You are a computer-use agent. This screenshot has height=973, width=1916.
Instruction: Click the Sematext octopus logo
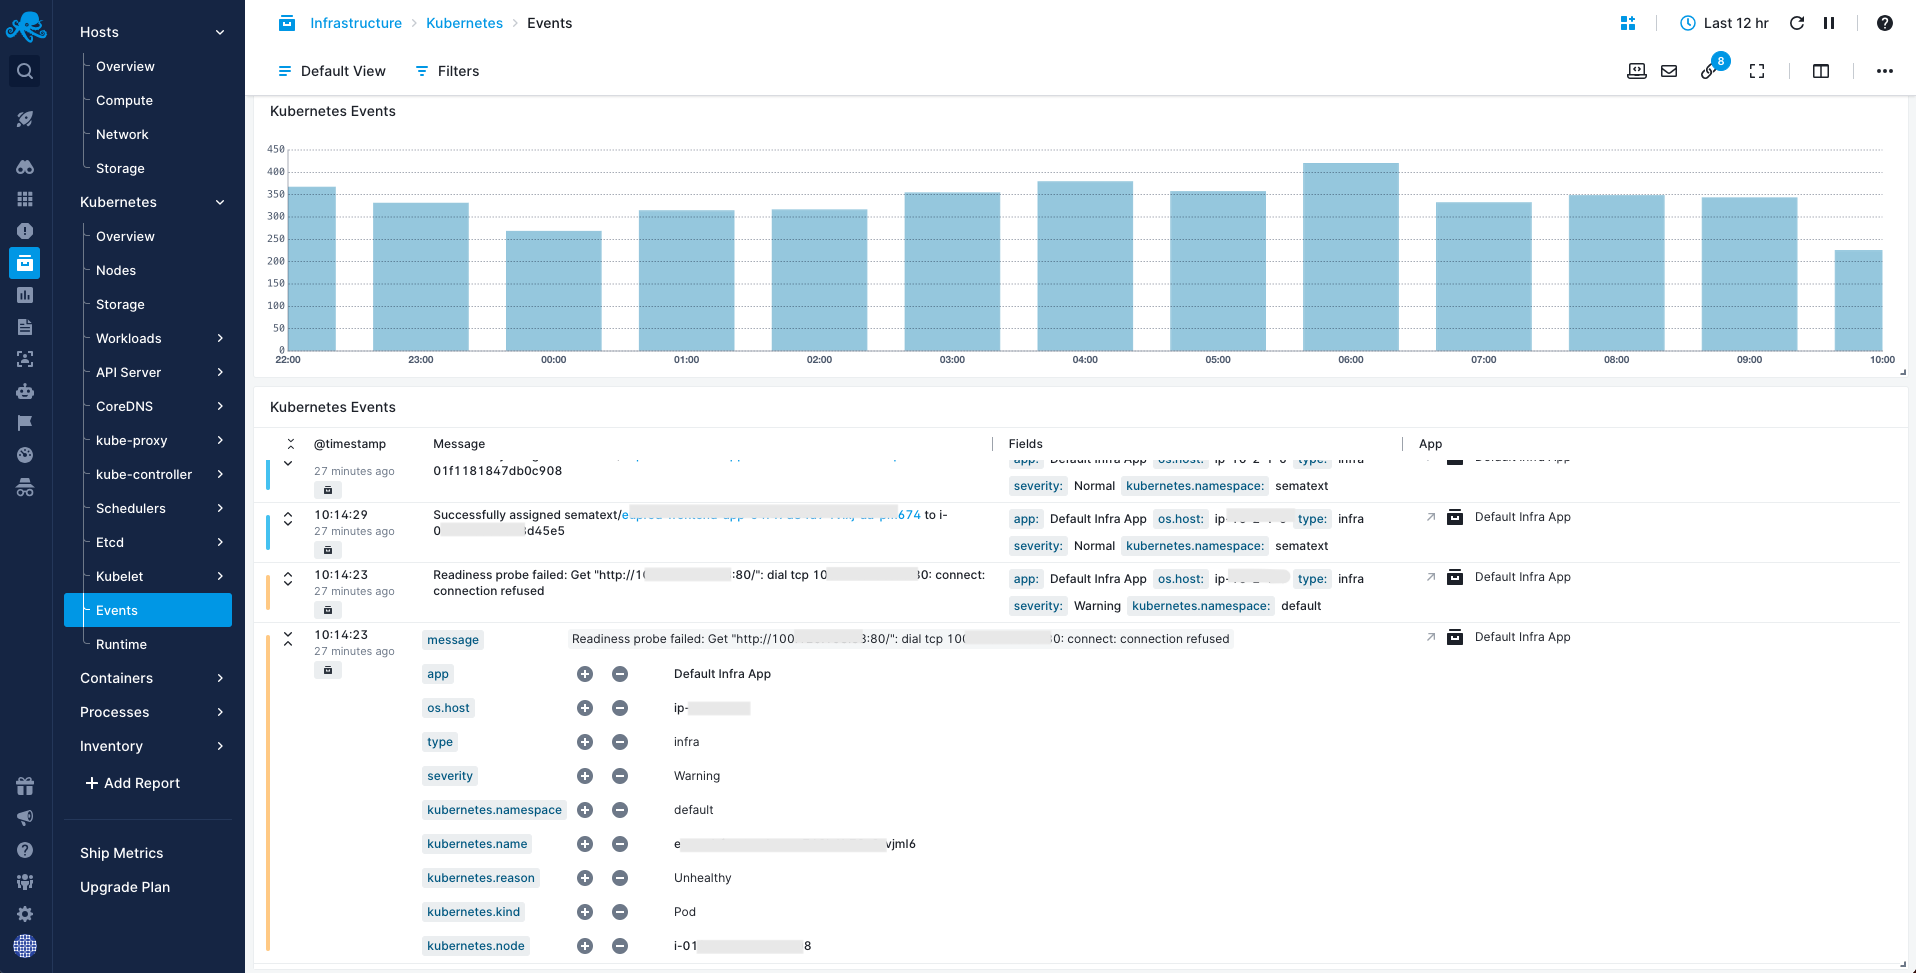tap(25, 26)
